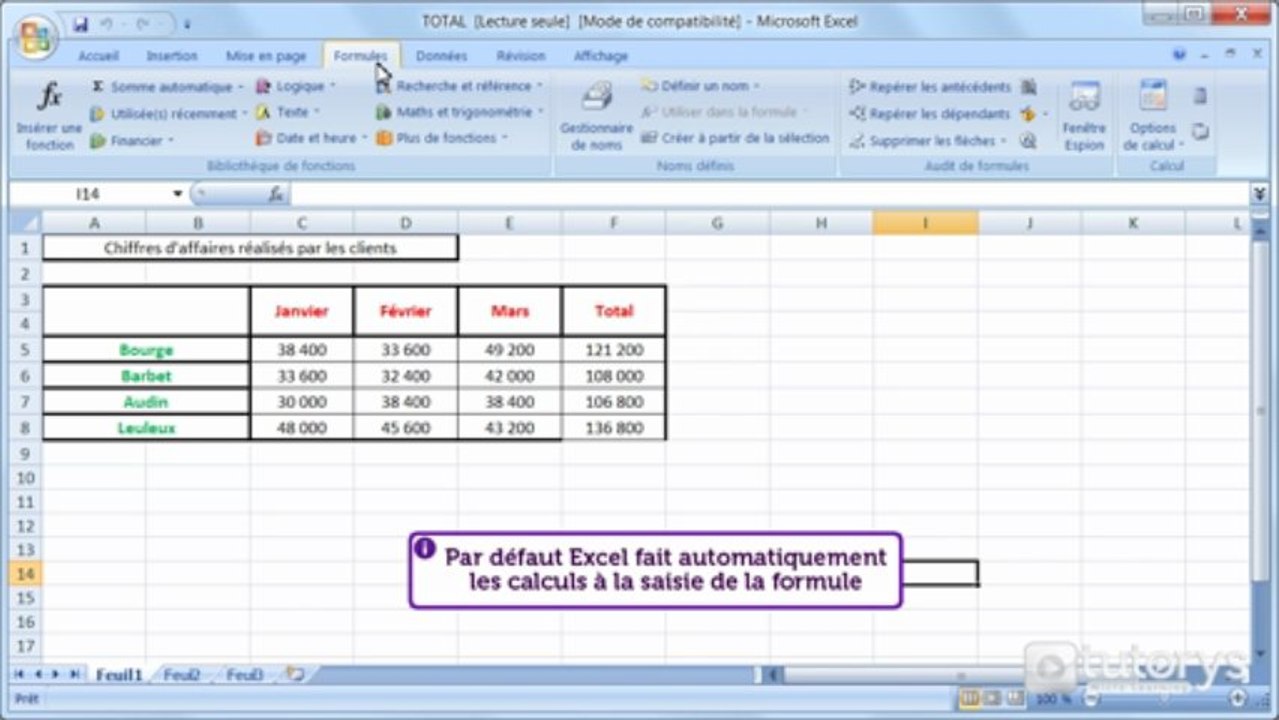Click the Select All corner button
Viewport: 1279px width, 720px height.
coord(25,223)
